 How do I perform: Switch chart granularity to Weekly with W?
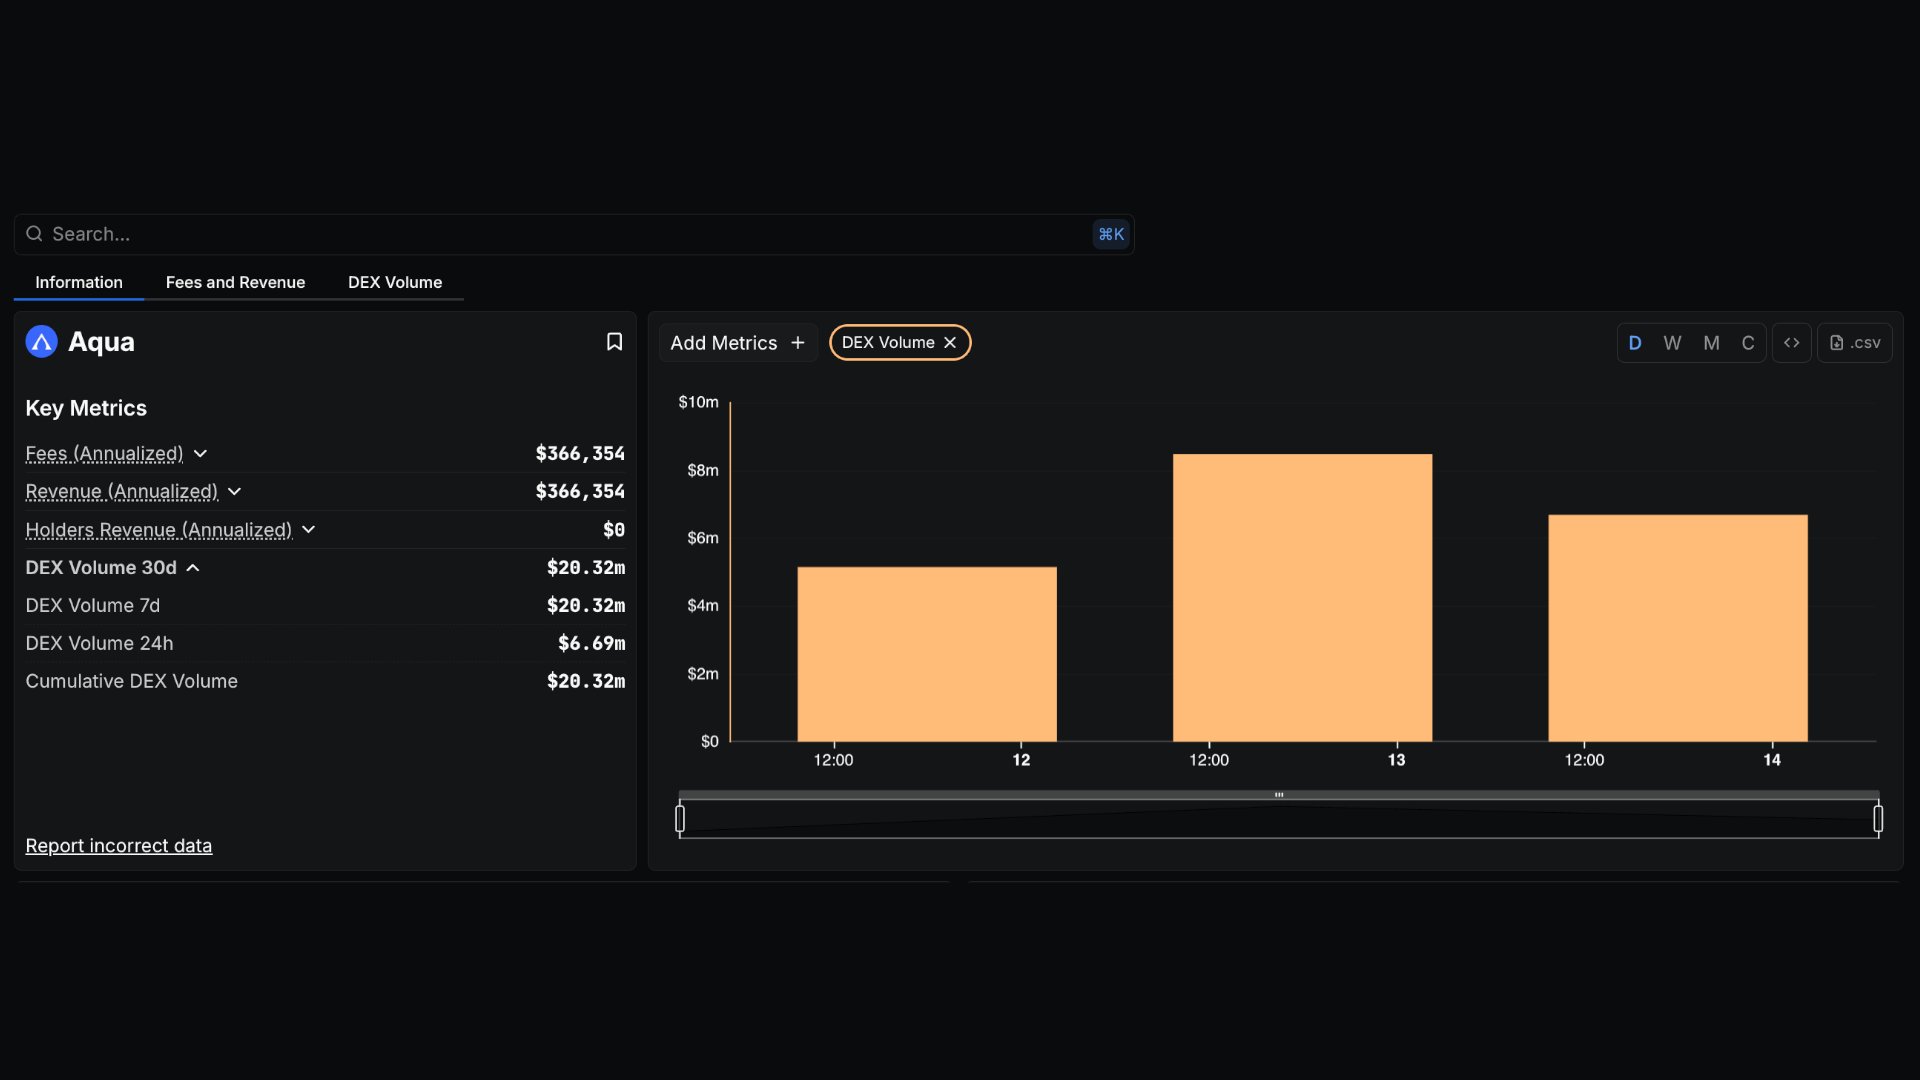click(1672, 342)
